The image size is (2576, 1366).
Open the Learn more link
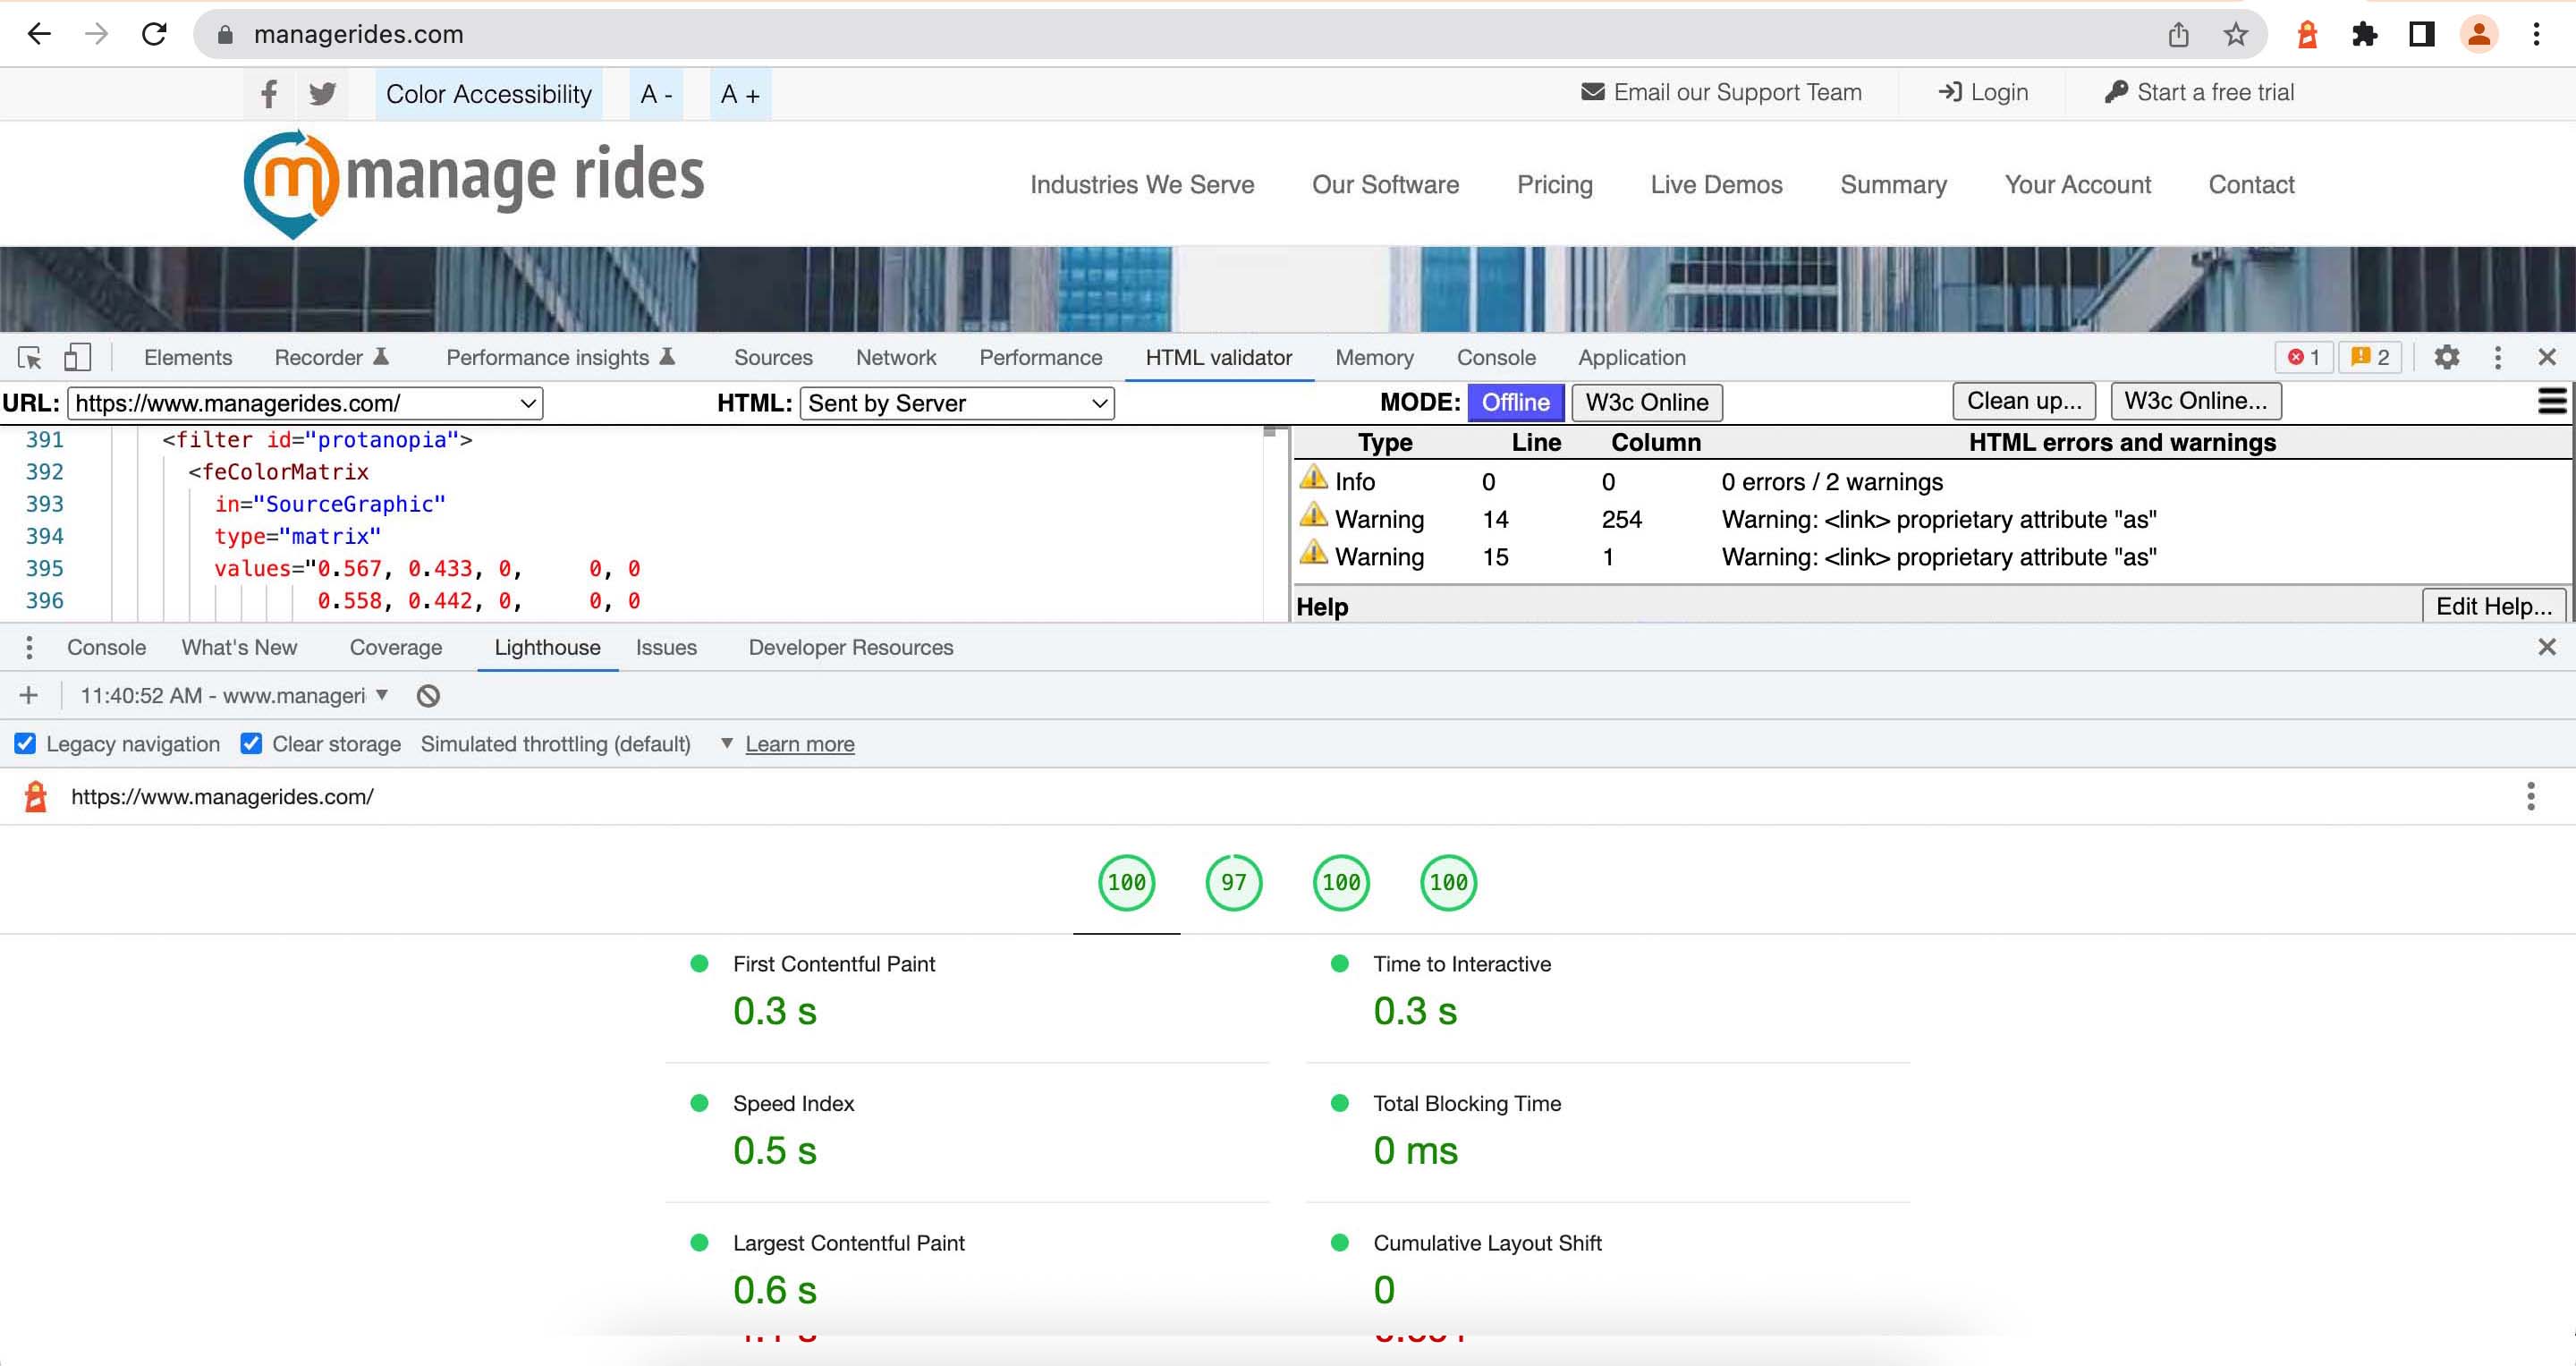coord(799,743)
